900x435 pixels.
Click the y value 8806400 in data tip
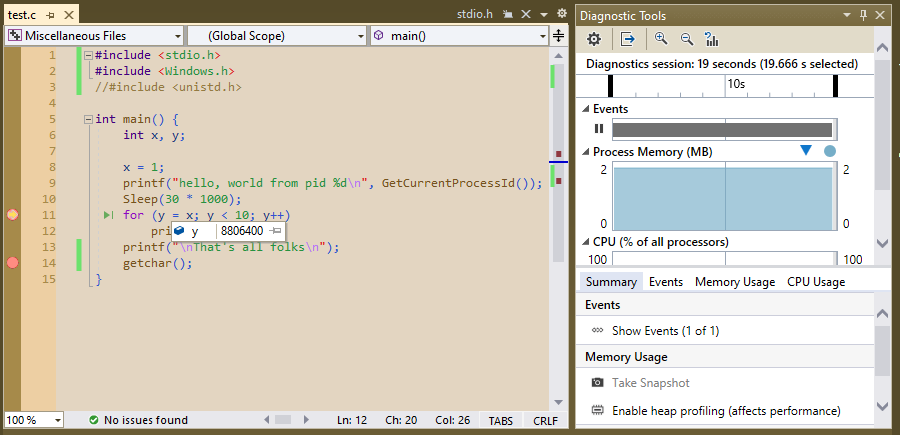tap(242, 231)
